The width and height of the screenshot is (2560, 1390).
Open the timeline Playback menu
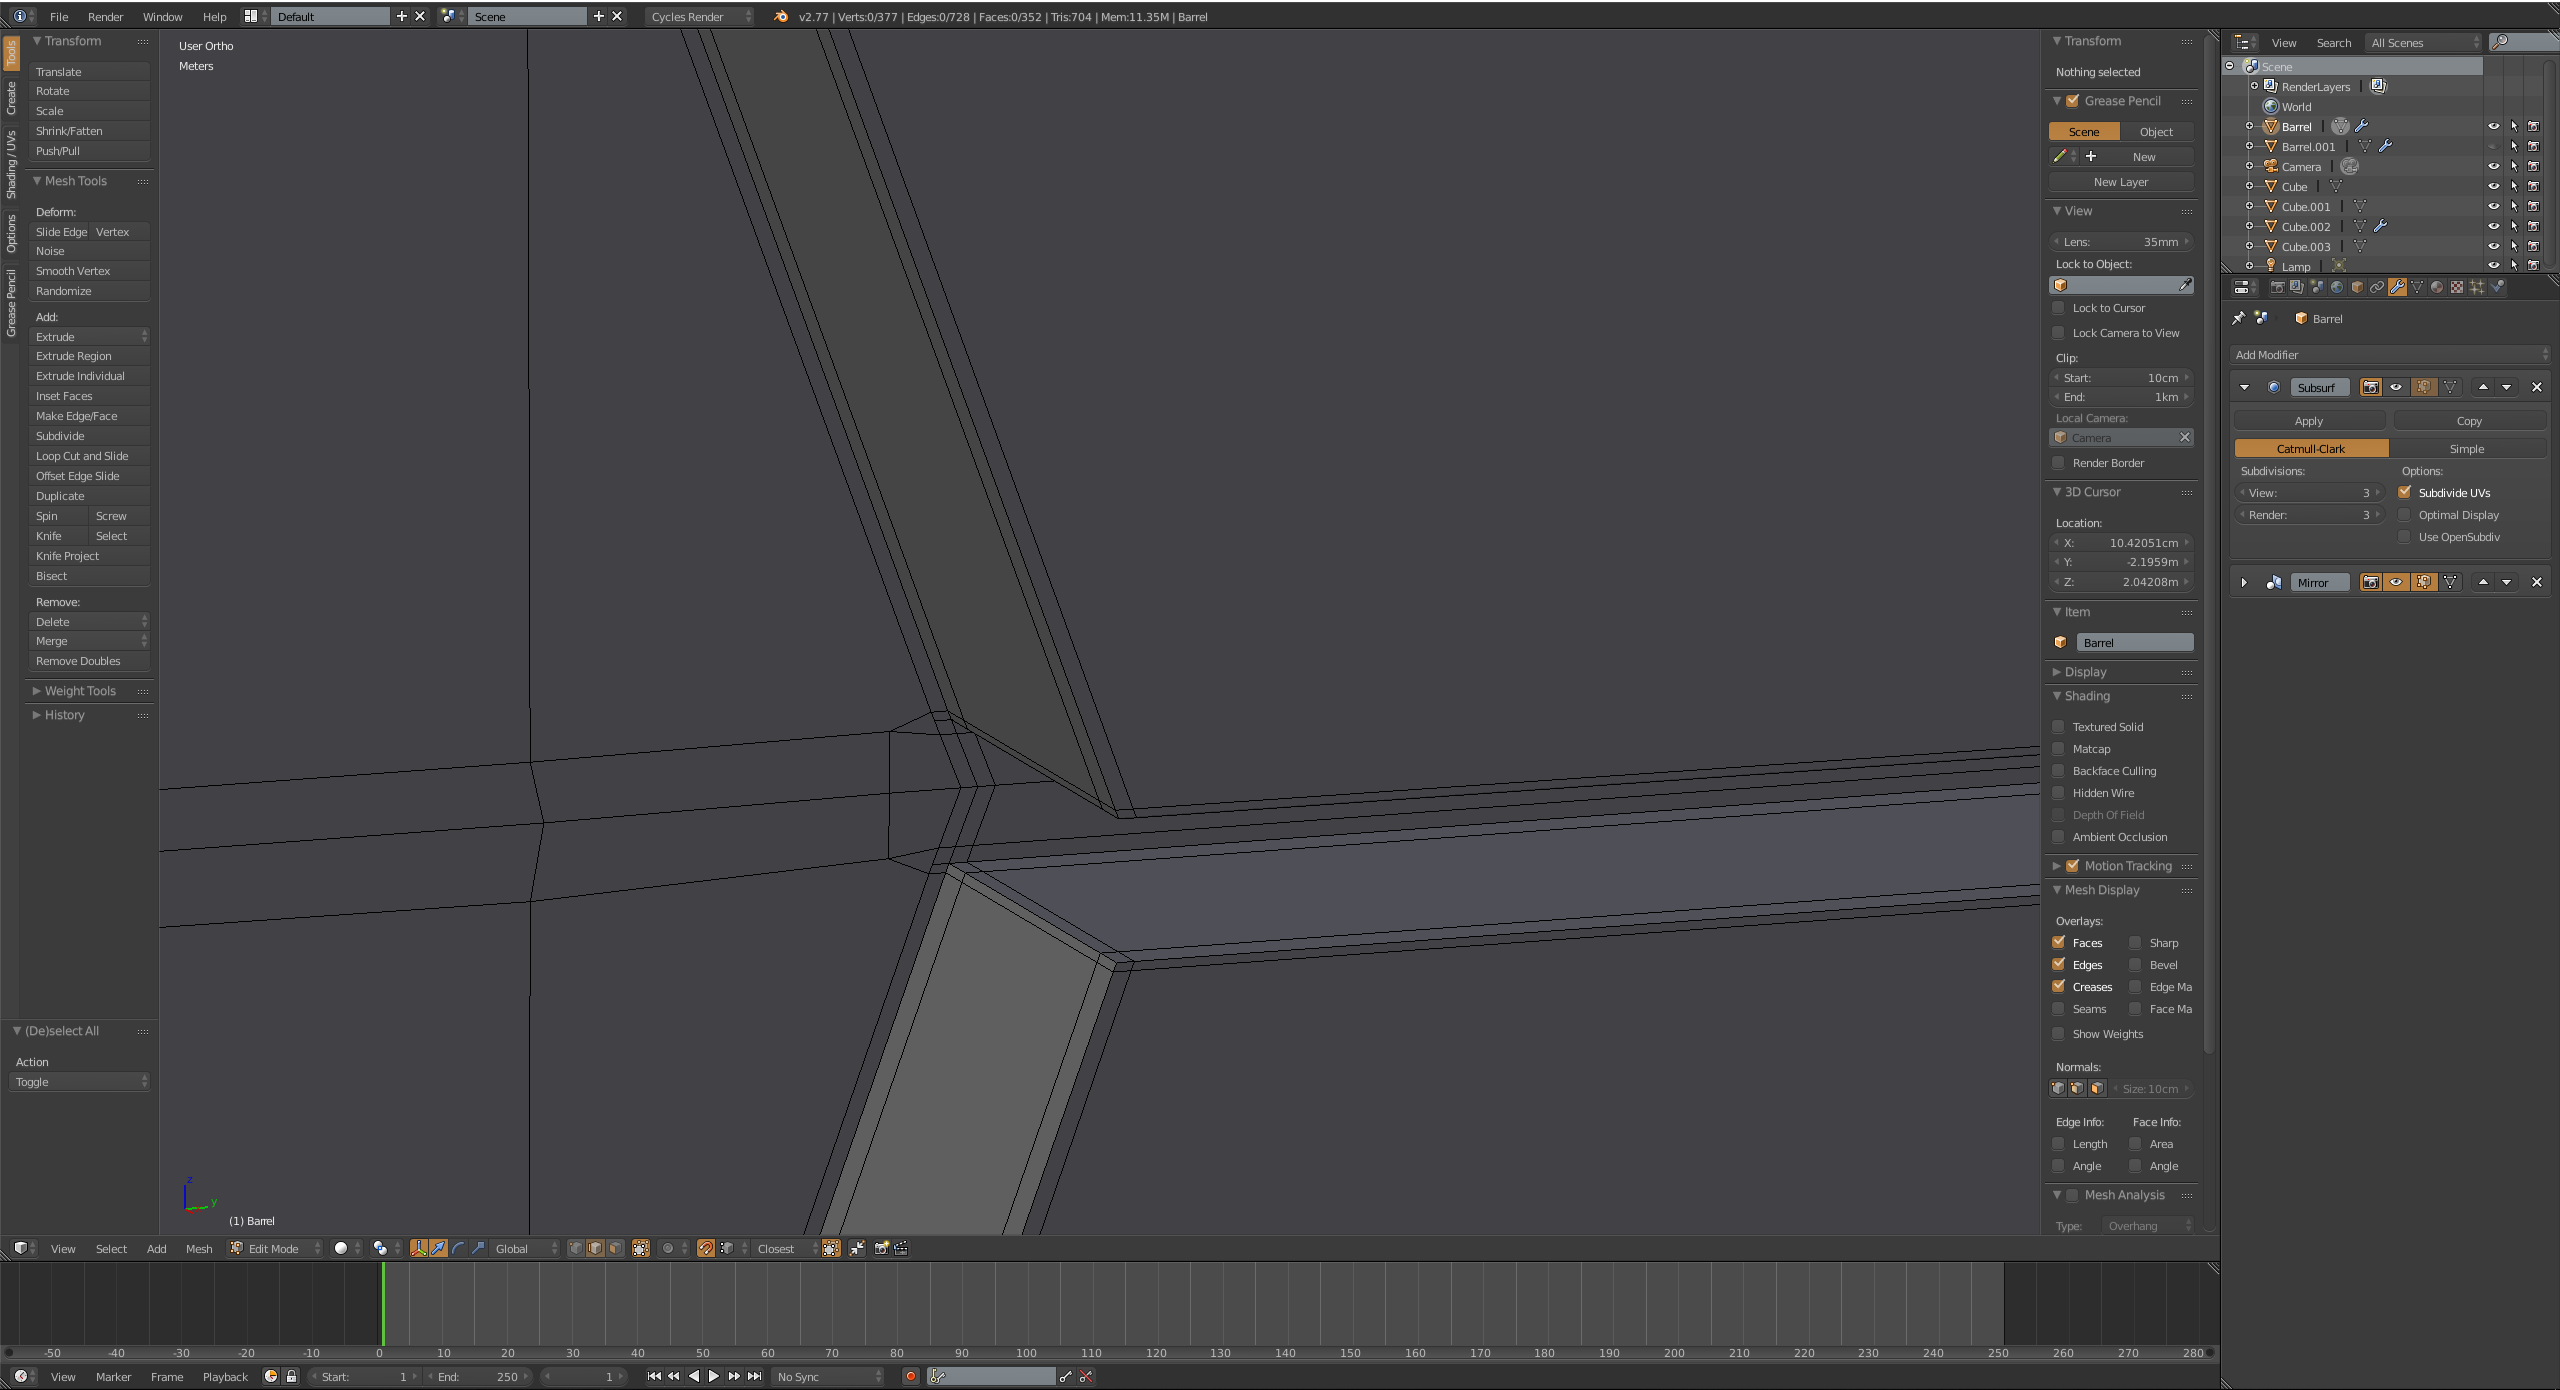pos(225,1376)
